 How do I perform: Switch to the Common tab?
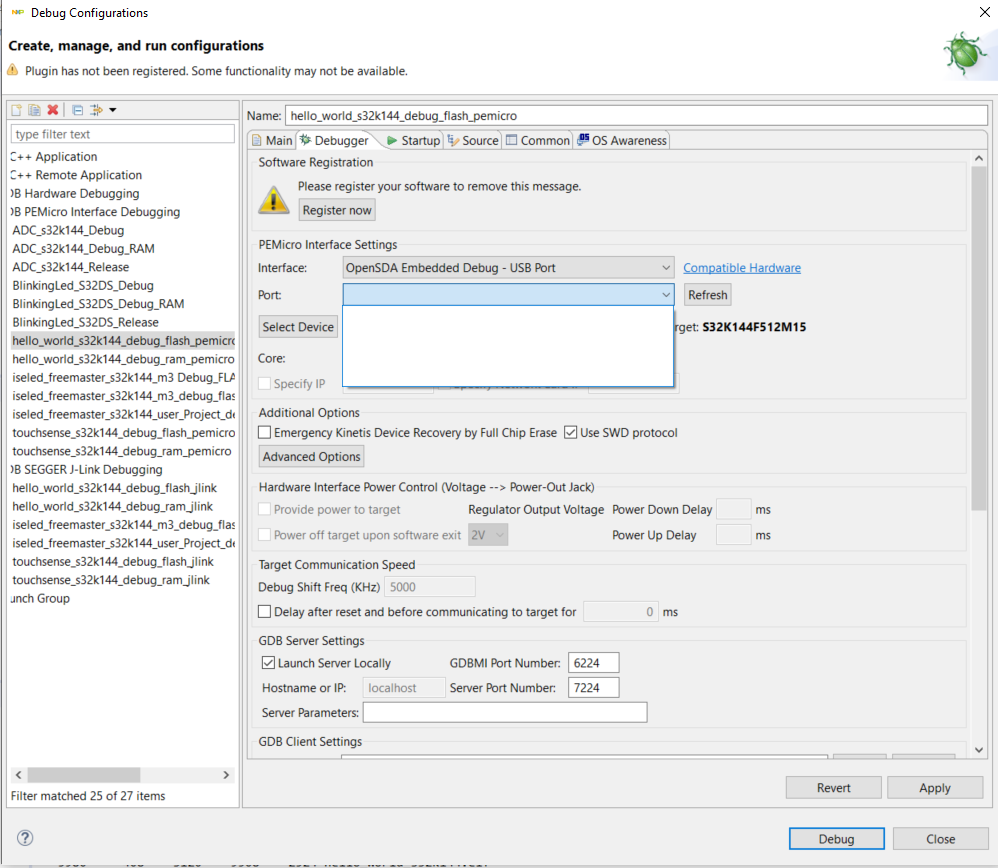coord(538,141)
